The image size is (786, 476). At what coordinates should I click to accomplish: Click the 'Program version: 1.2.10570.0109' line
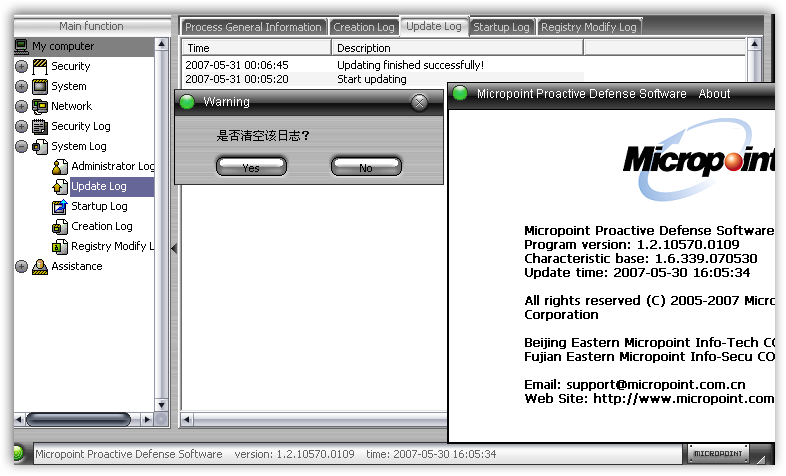[x=632, y=245]
